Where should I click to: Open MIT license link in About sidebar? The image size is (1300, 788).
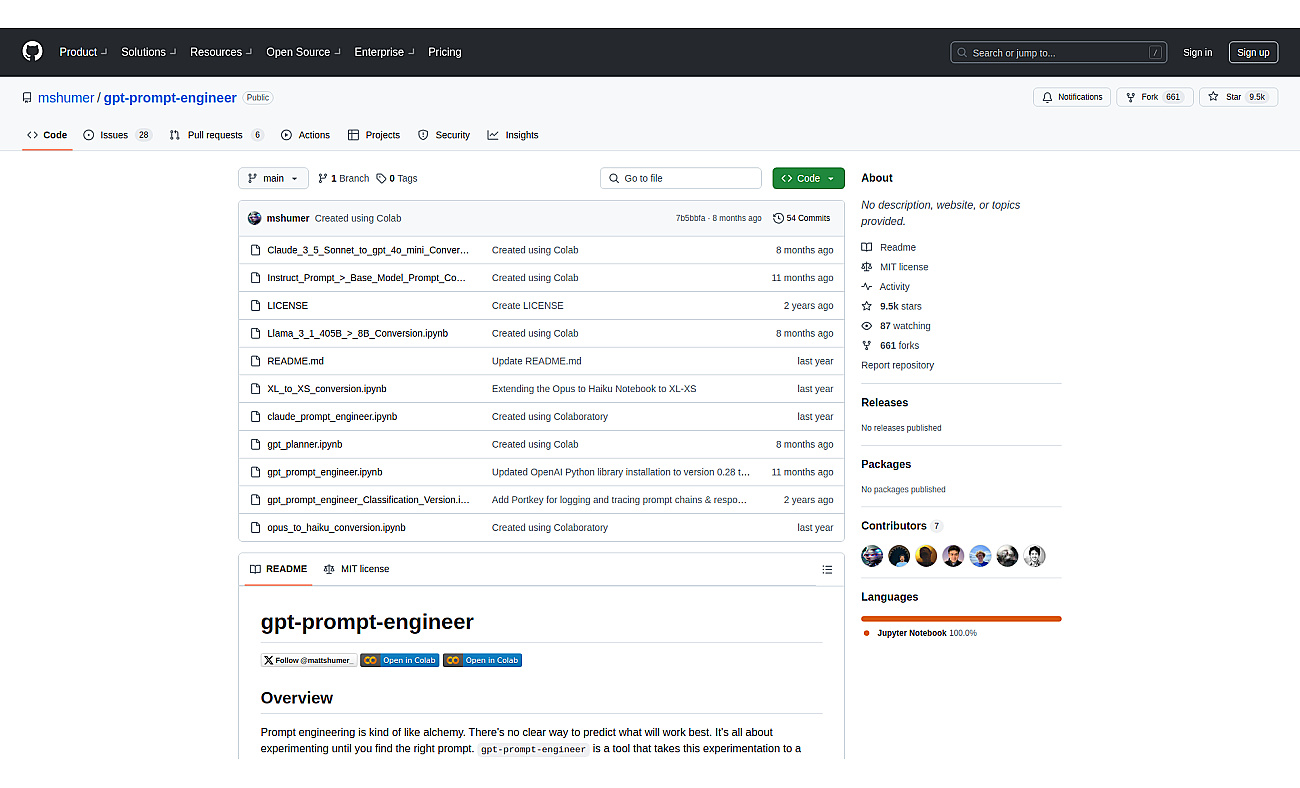(895, 267)
